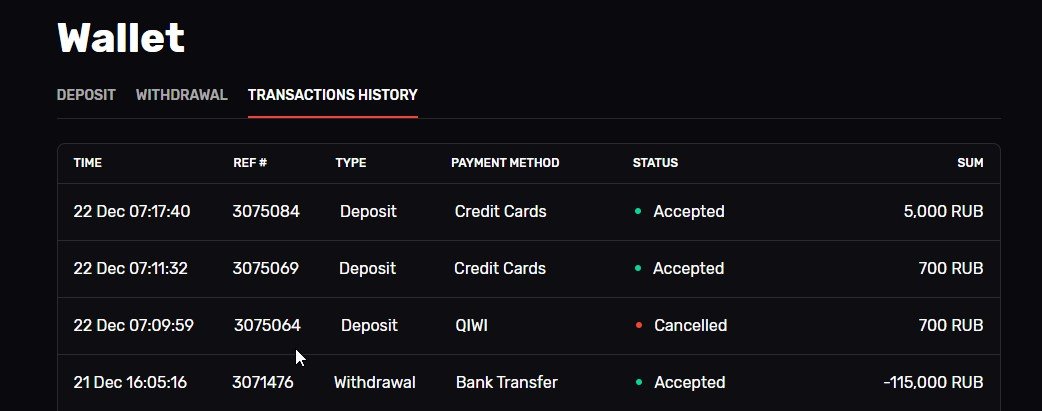Open the Deposit tab
The height and width of the screenshot is (411, 1042).
(86, 95)
